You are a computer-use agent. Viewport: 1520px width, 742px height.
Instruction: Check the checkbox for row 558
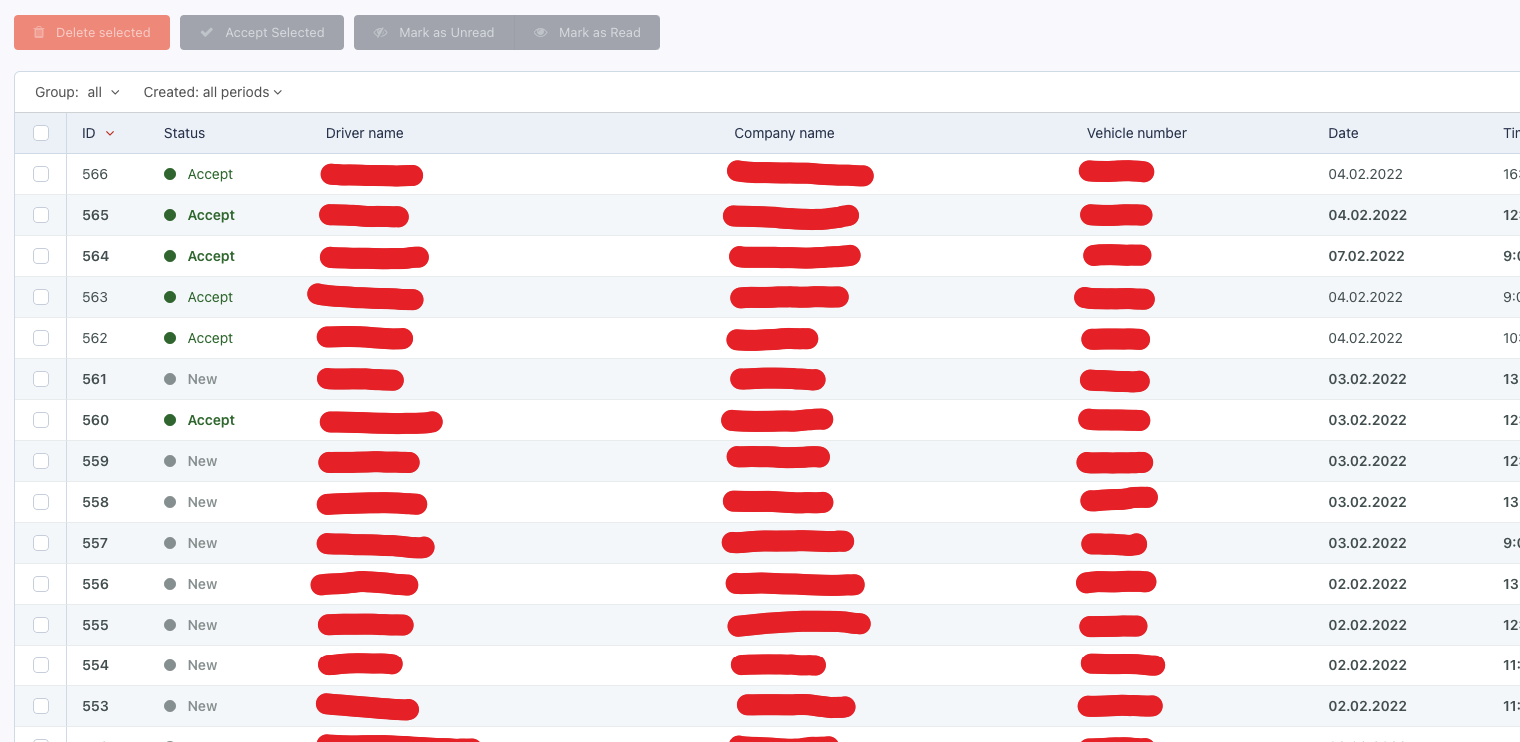[x=41, y=501]
